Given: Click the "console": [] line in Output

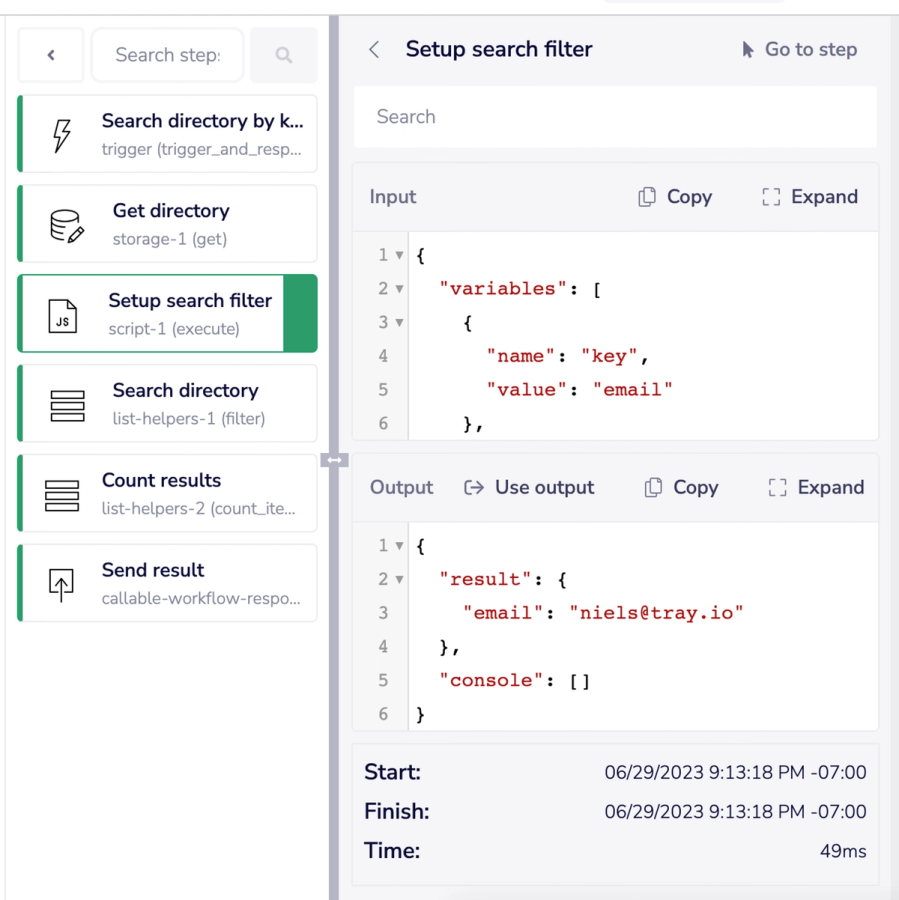Looking at the screenshot, I should pyautogui.click(x=514, y=681).
